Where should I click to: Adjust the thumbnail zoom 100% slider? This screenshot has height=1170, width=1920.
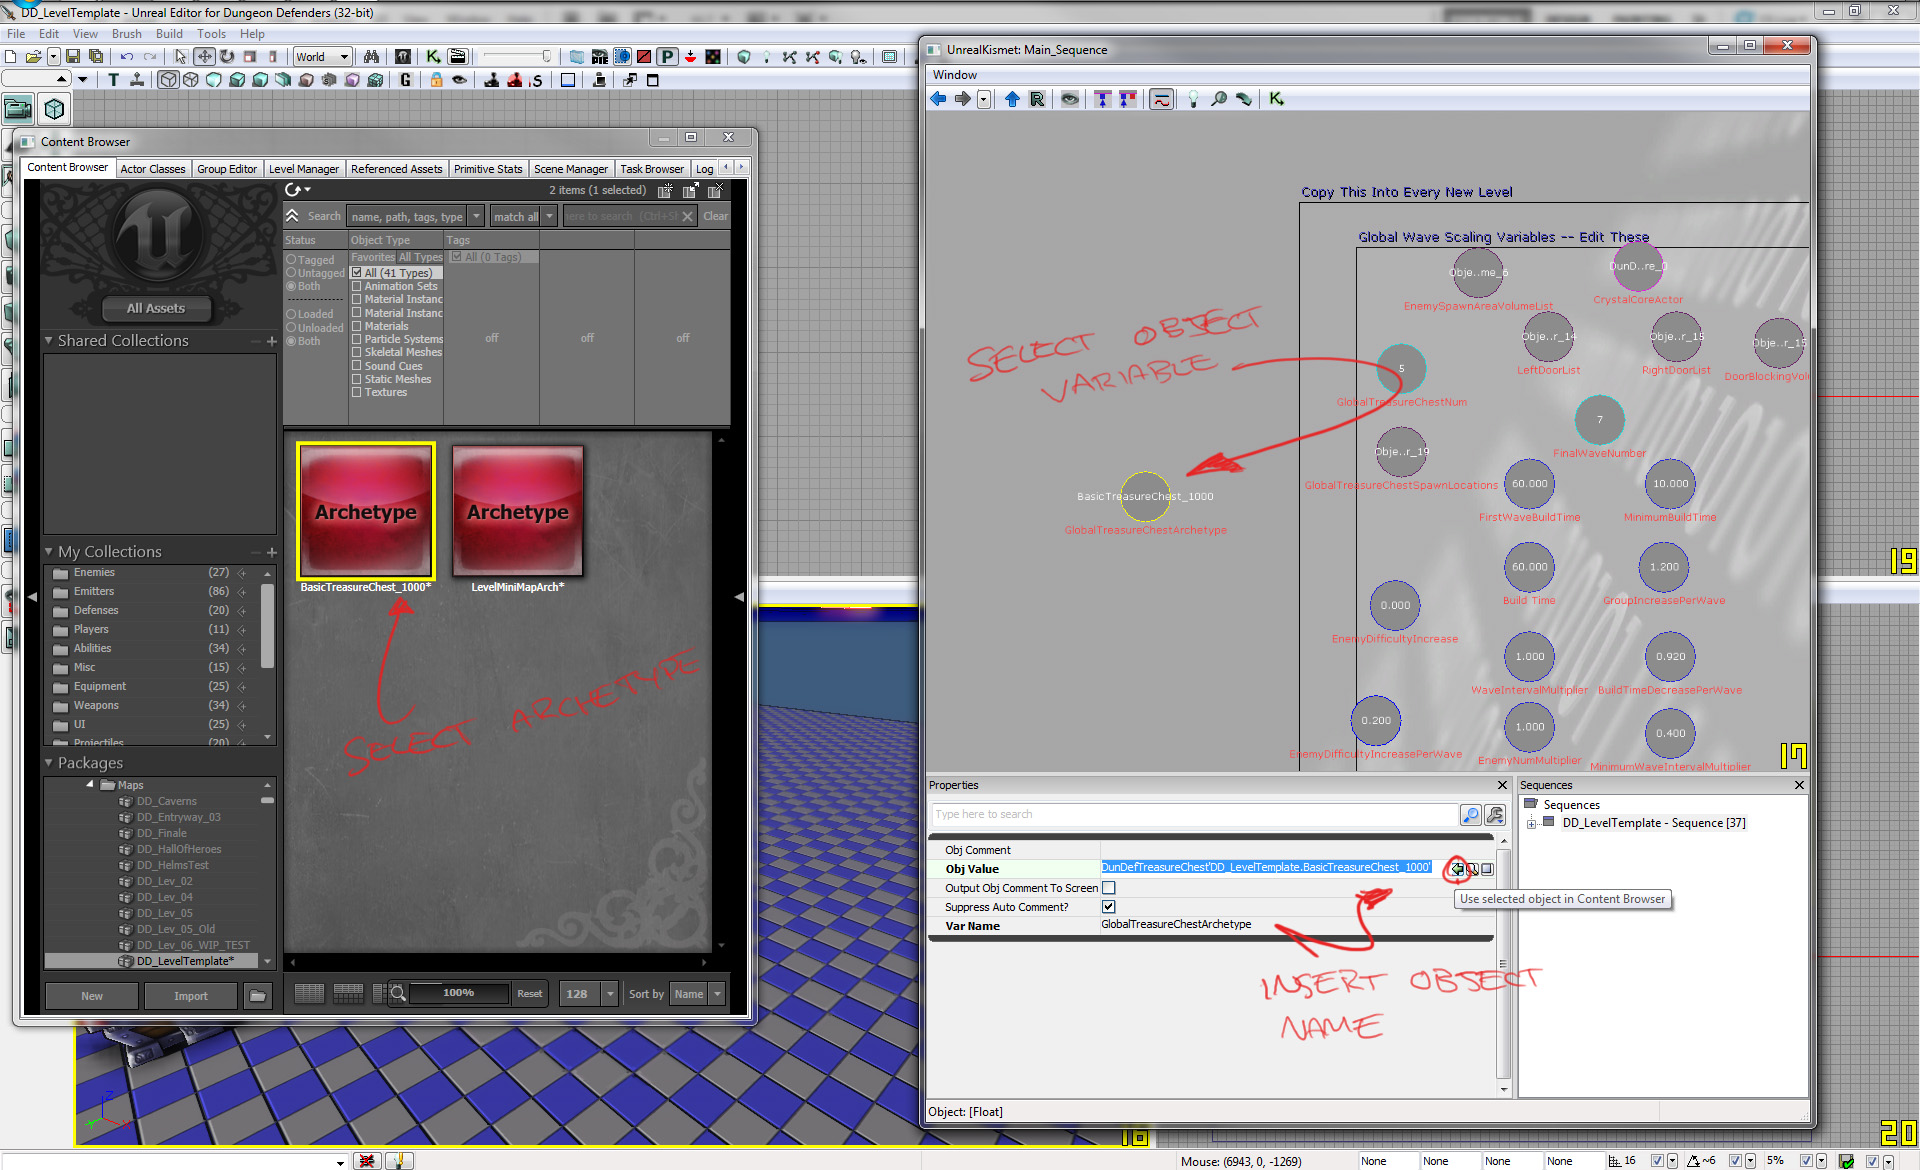pos(458,993)
